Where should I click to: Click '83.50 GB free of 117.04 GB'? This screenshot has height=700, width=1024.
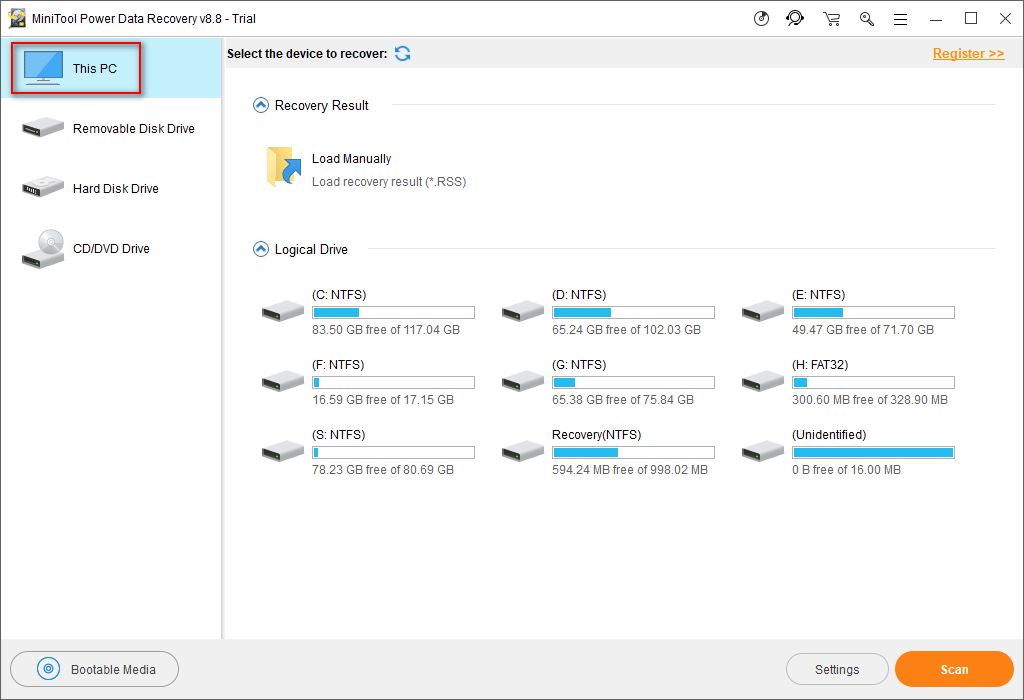(386, 330)
